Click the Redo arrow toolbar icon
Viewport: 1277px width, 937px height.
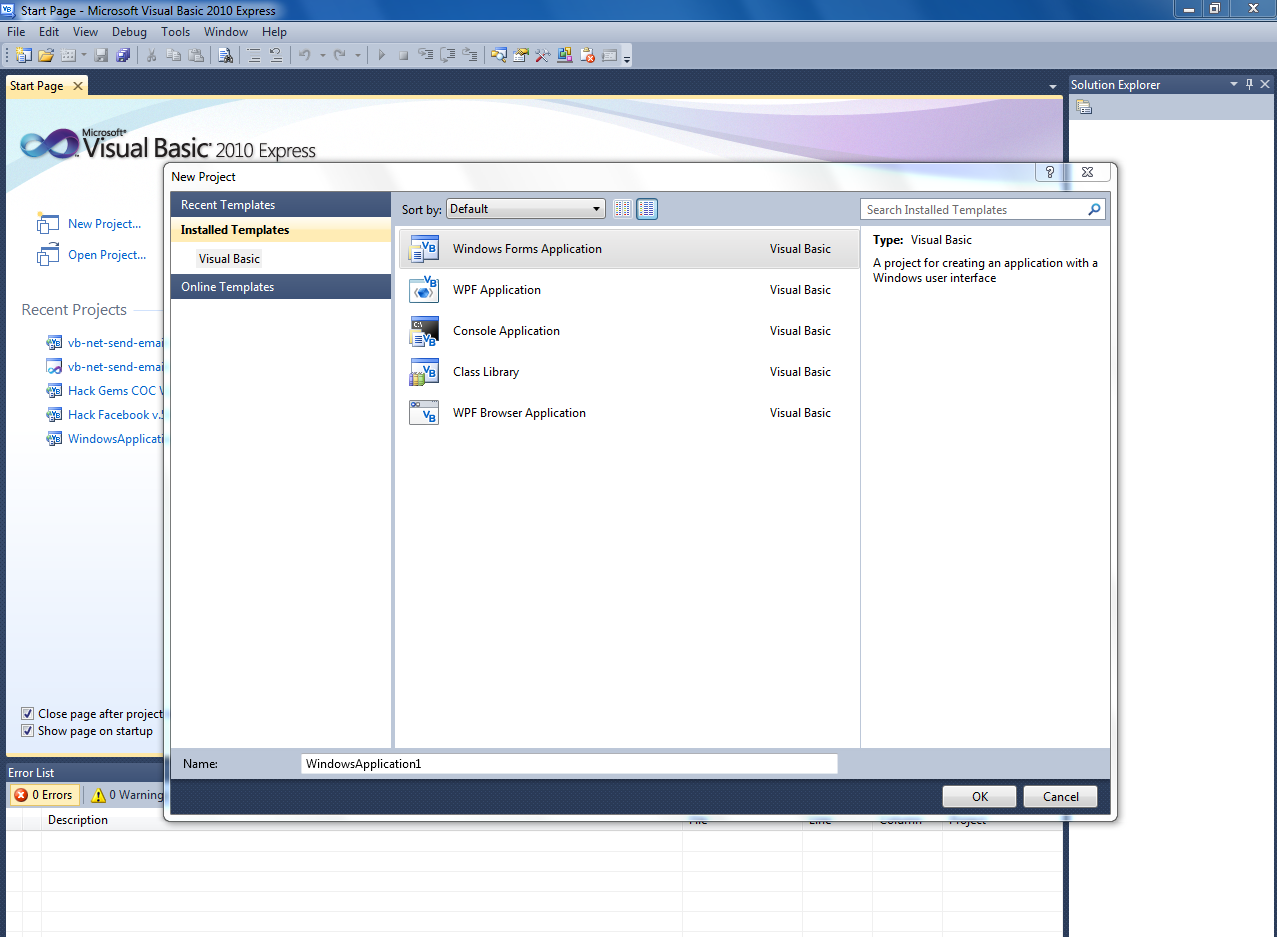point(340,55)
